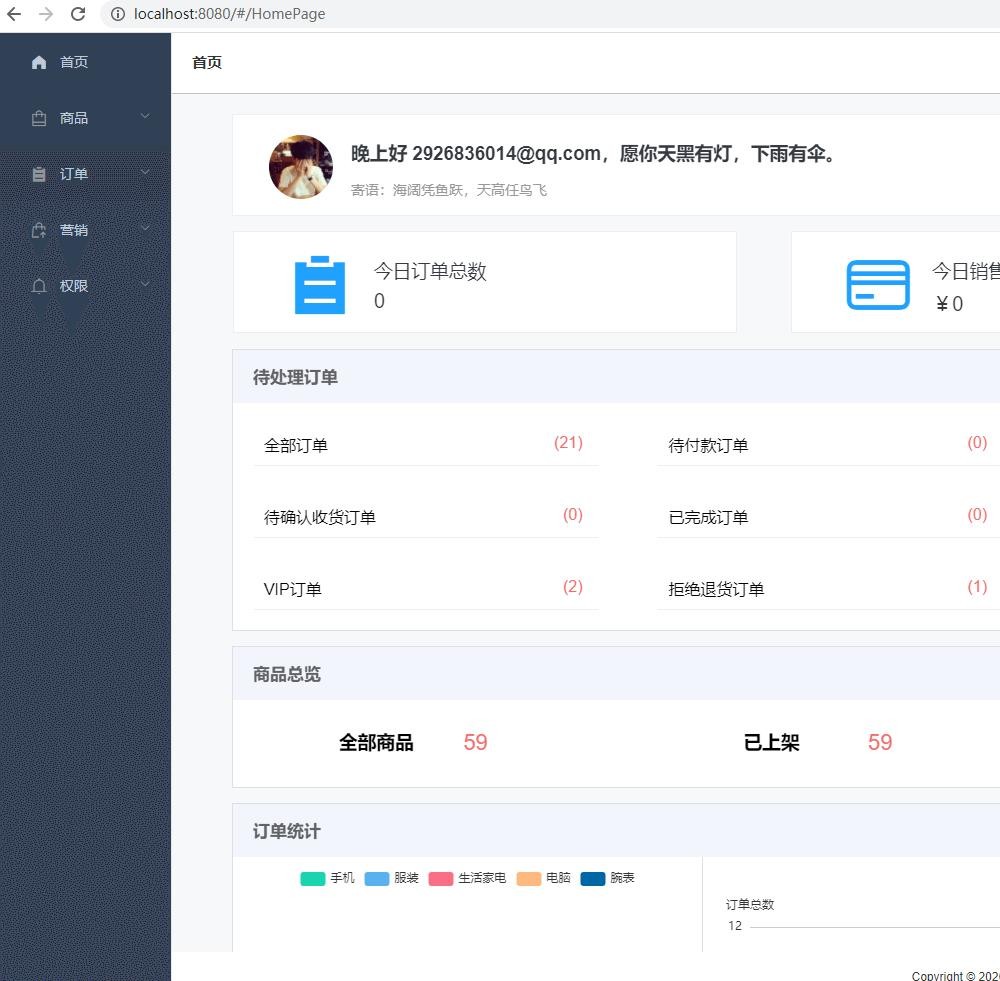Open the 首页 sidebar menu item
This screenshot has height=981, width=1000.
[x=74, y=62]
